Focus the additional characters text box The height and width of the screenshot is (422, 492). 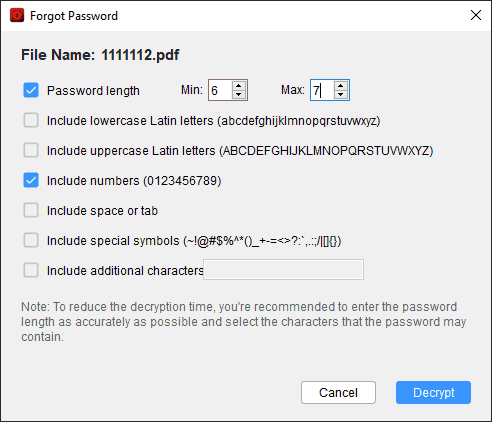point(283,270)
